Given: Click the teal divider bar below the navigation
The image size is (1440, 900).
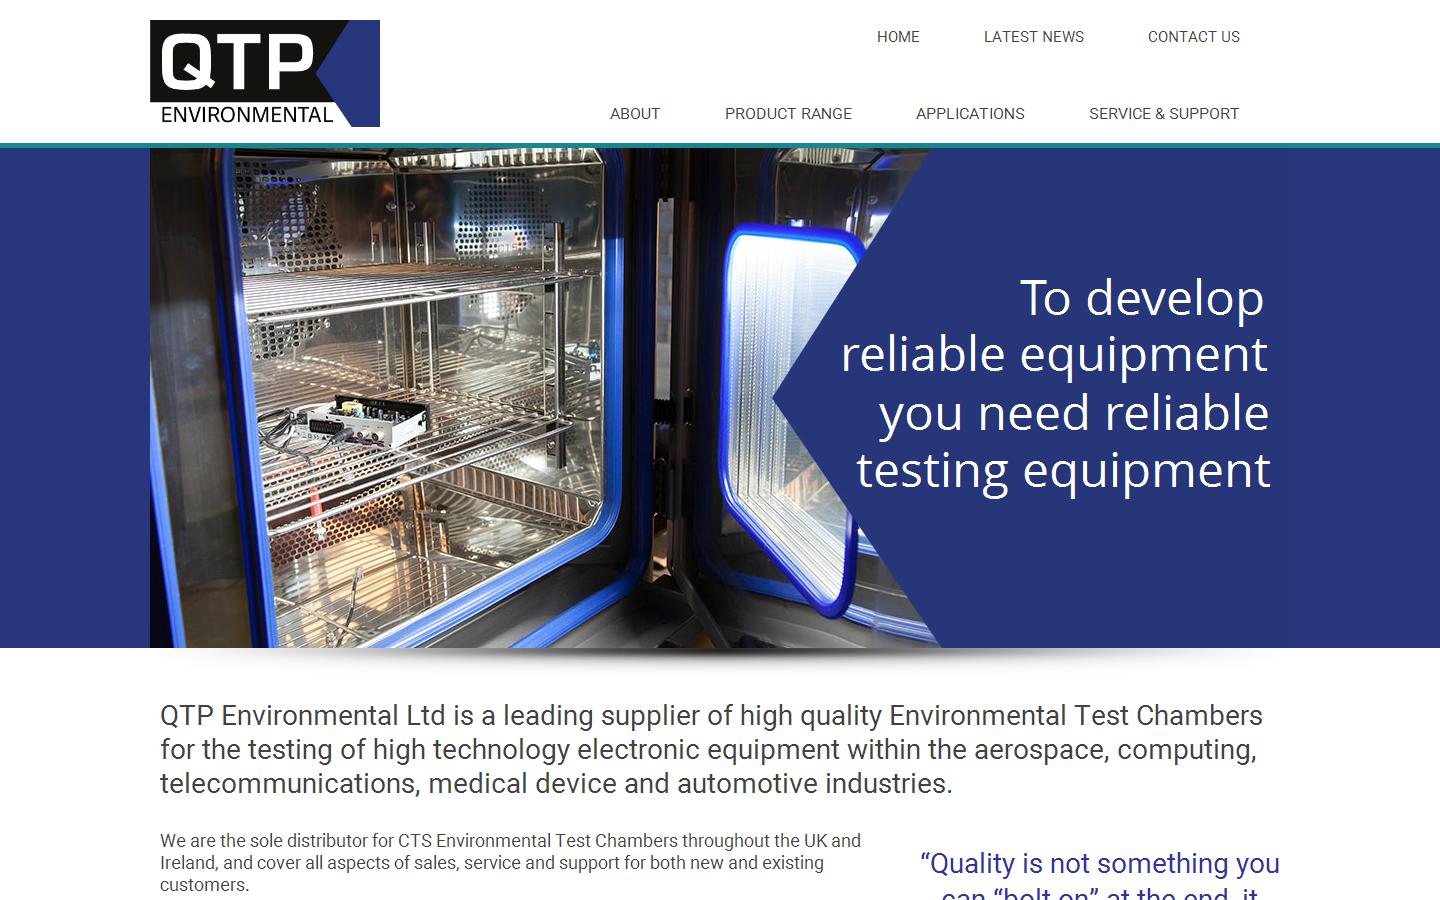Looking at the screenshot, I should 720,142.
